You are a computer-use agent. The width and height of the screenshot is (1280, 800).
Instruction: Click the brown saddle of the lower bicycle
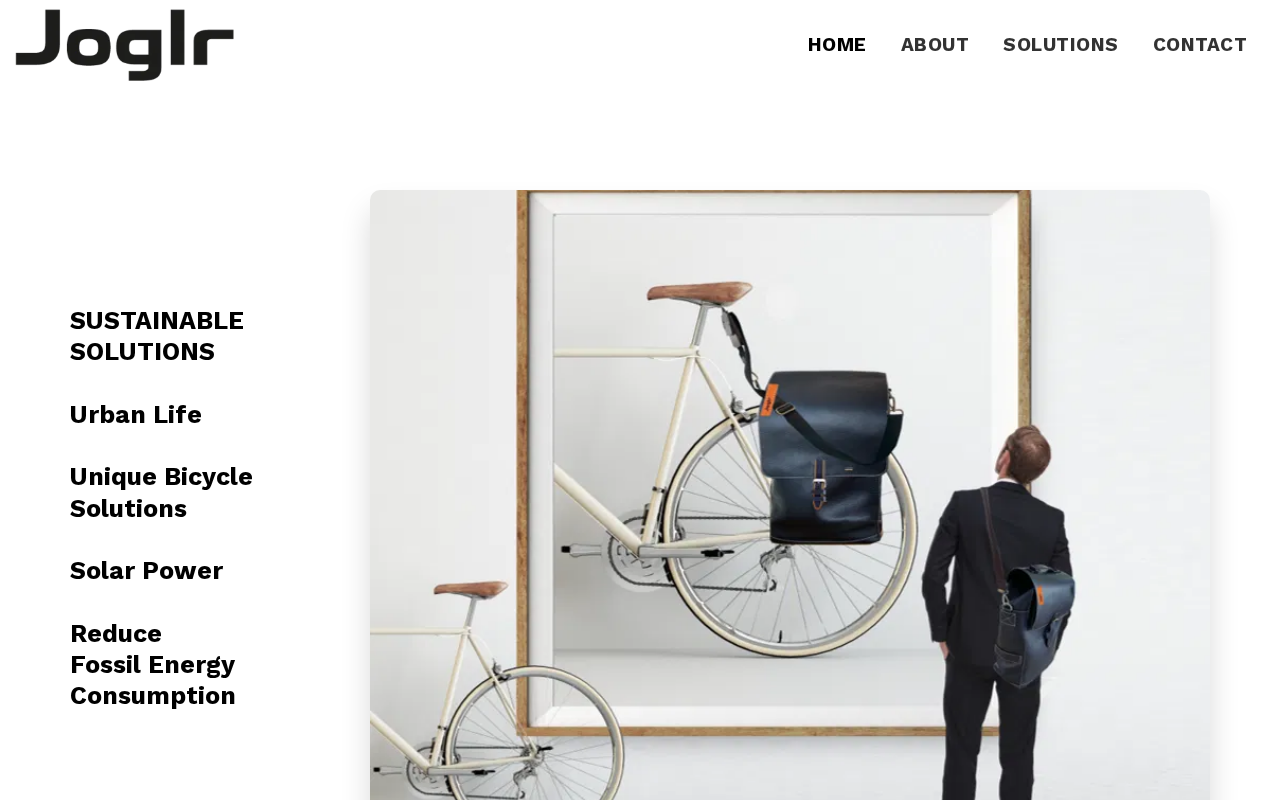click(x=472, y=589)
